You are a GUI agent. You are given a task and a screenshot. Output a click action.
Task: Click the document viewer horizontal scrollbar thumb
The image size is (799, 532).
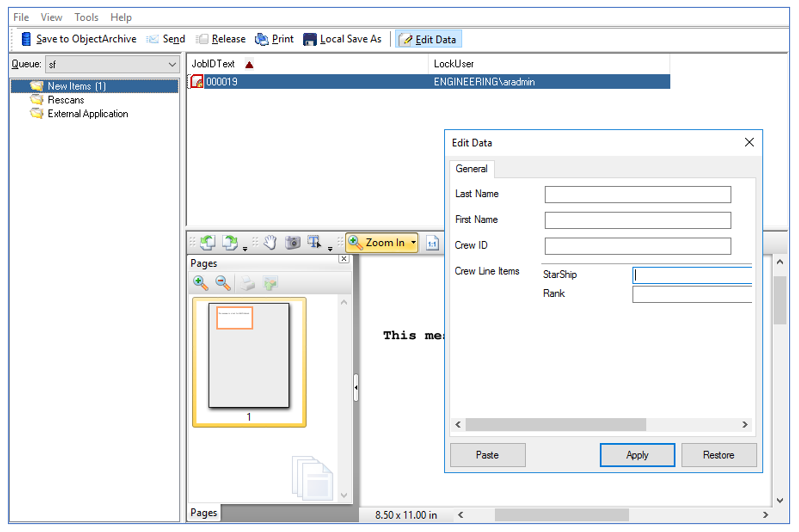pyautogui.click(x=562, y=515)
